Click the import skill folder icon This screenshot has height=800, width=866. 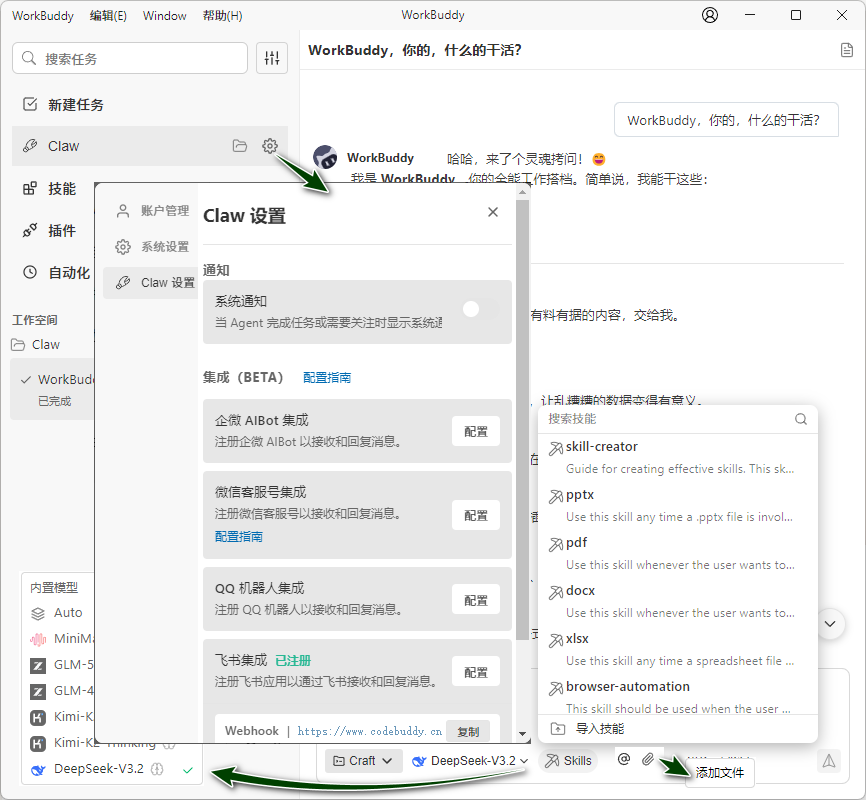[x=558, y=729]
